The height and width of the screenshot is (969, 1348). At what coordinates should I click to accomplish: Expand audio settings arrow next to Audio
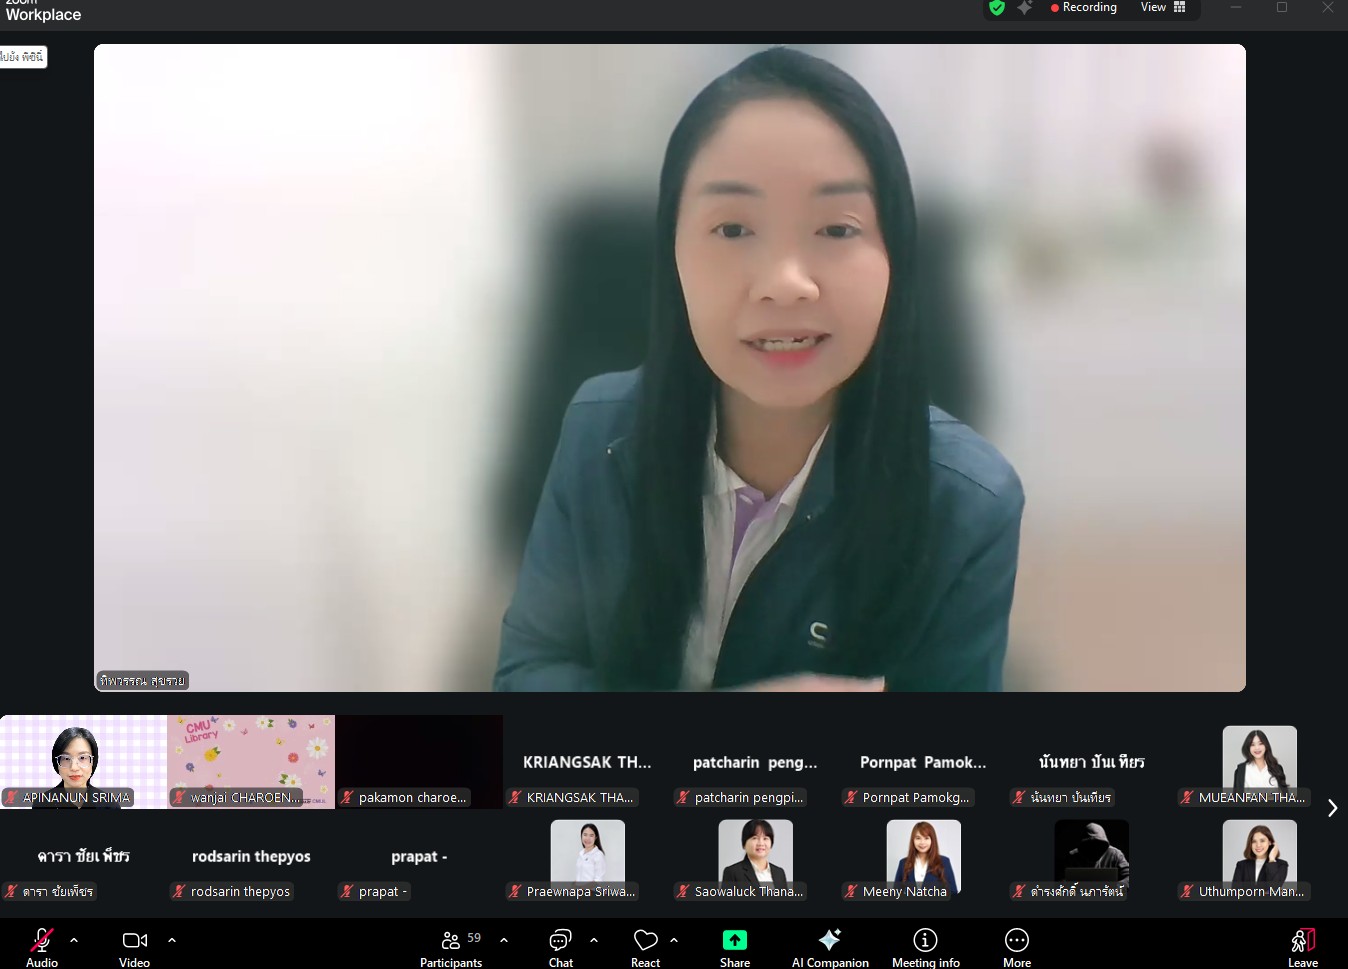74,940
